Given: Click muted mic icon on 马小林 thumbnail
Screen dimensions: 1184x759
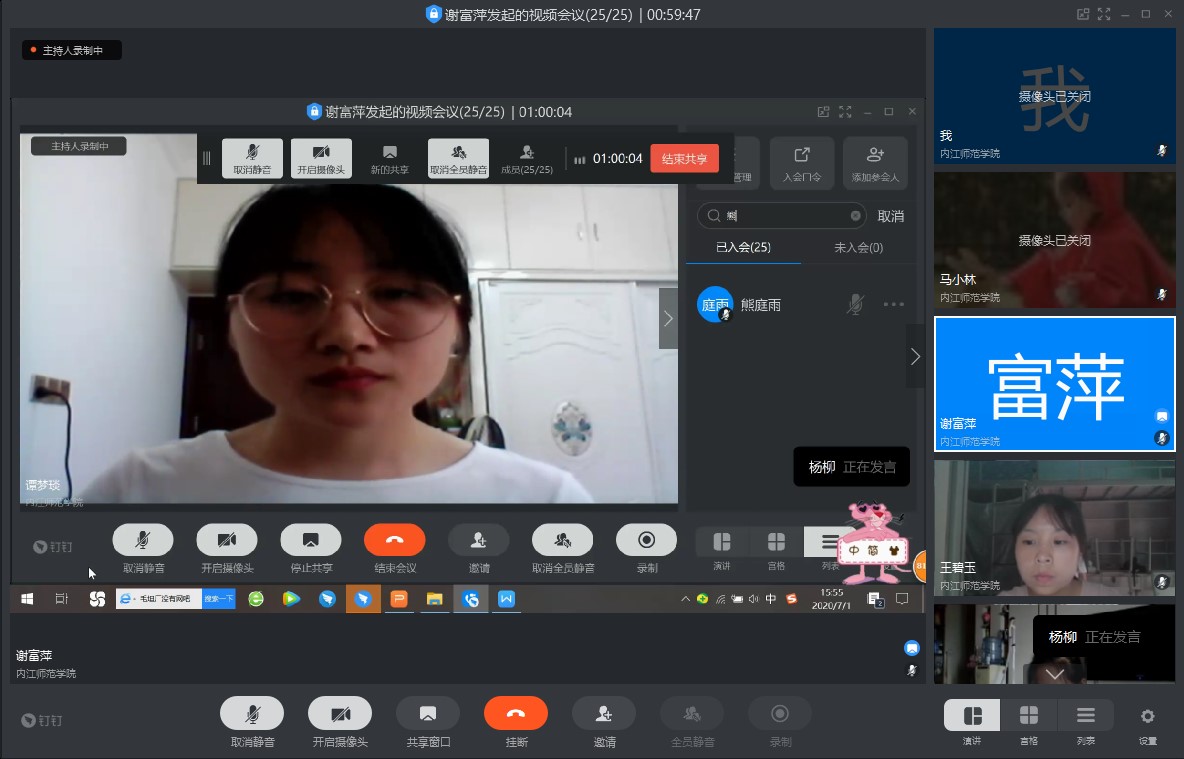Looking at the screenshot, I should 1162,294.
